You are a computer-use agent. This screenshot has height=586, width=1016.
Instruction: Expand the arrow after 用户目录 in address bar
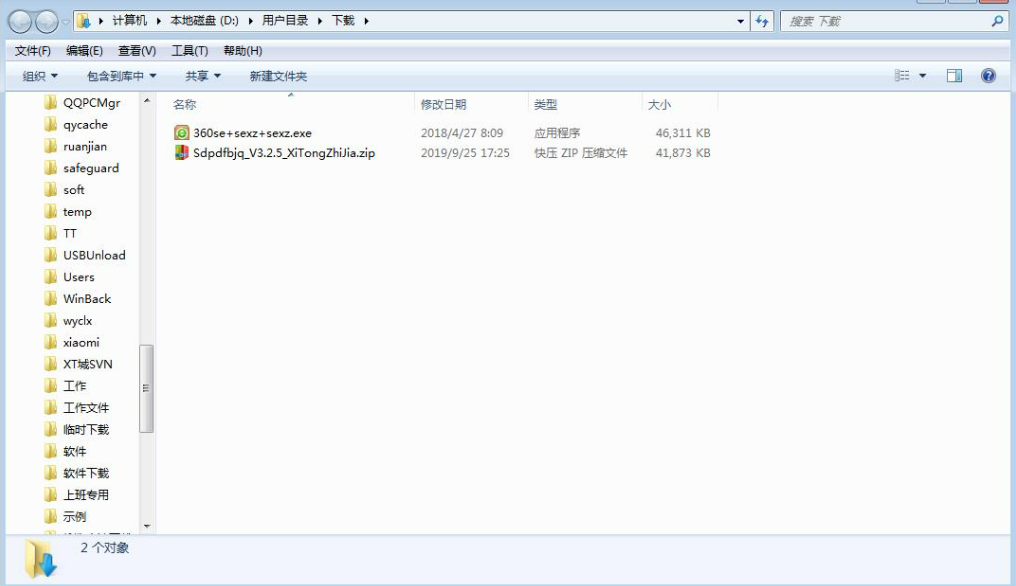[x=319, y=21]
